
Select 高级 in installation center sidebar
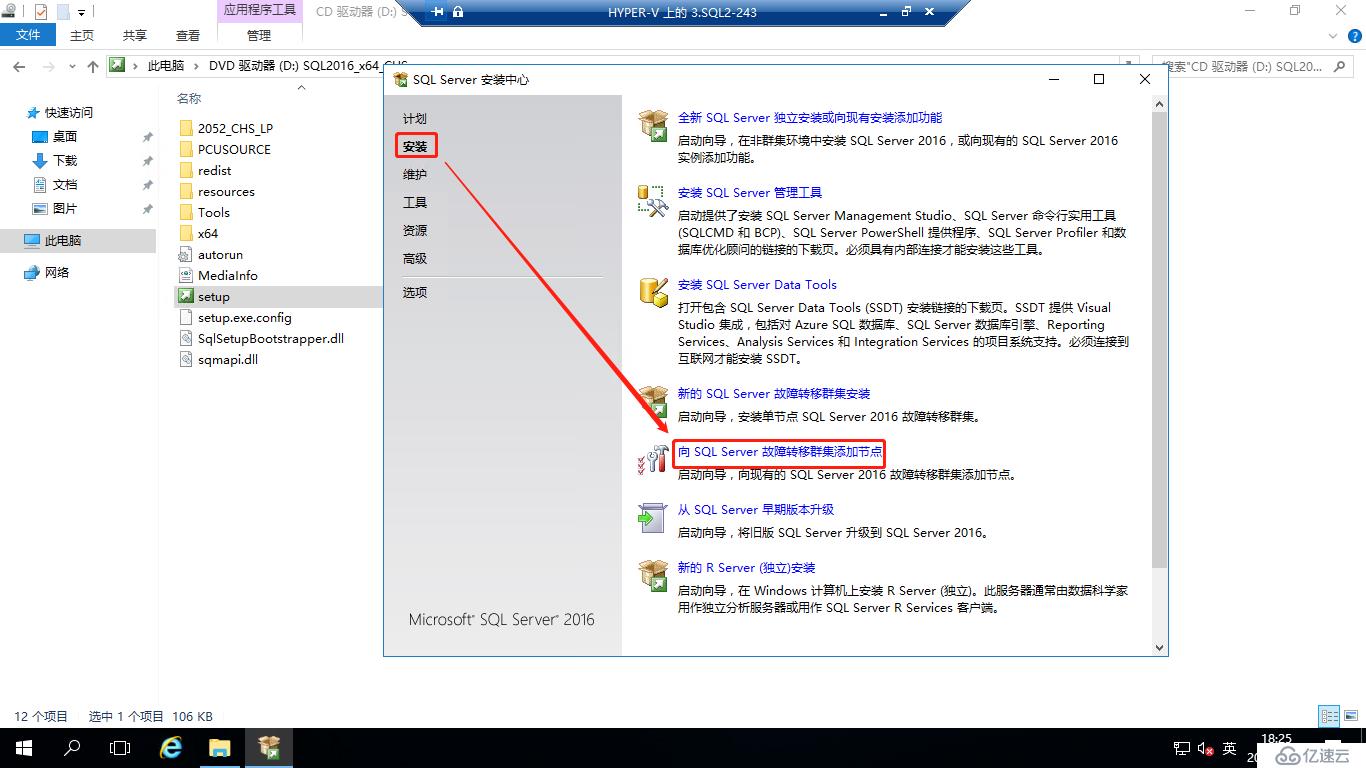(415, 259)
